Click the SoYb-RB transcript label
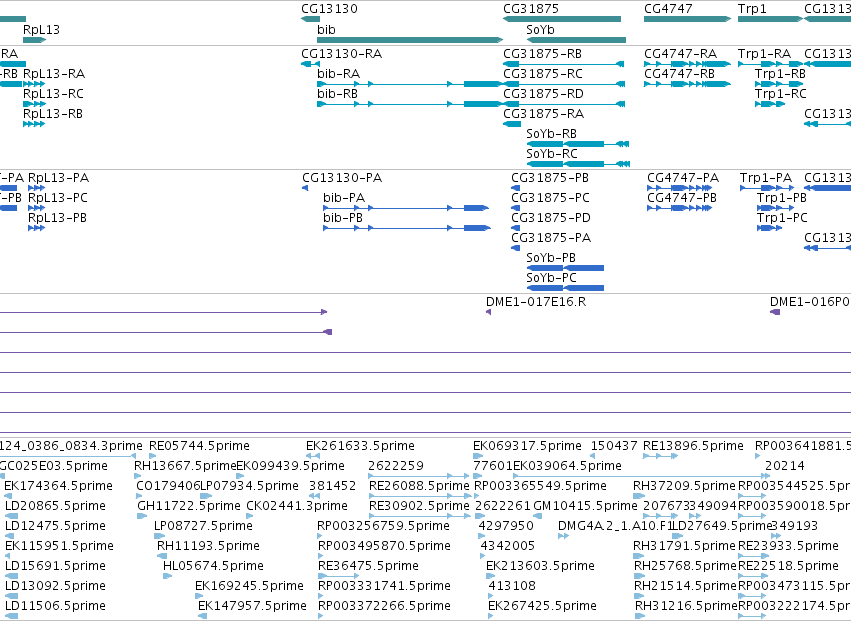This screenshot has height=621, width=851. click(x=551, y=134)
